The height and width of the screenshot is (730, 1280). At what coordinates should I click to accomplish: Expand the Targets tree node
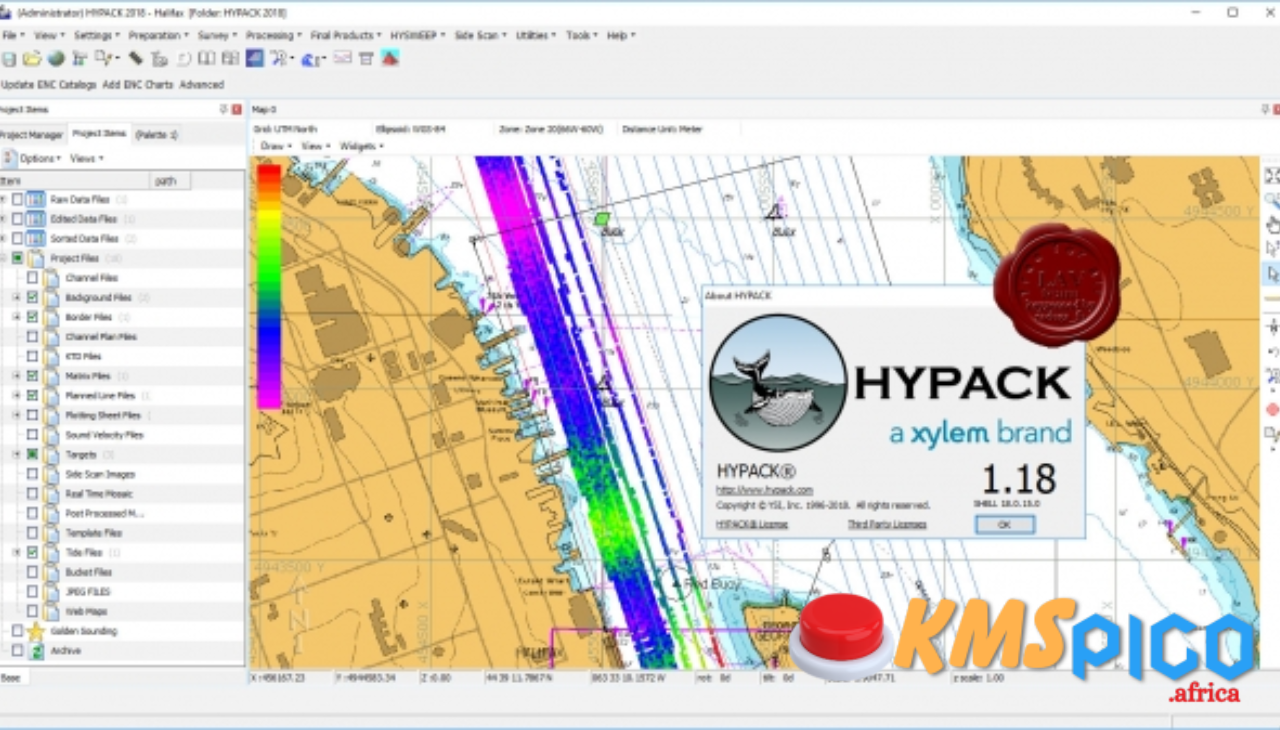(x=16, y=454)
